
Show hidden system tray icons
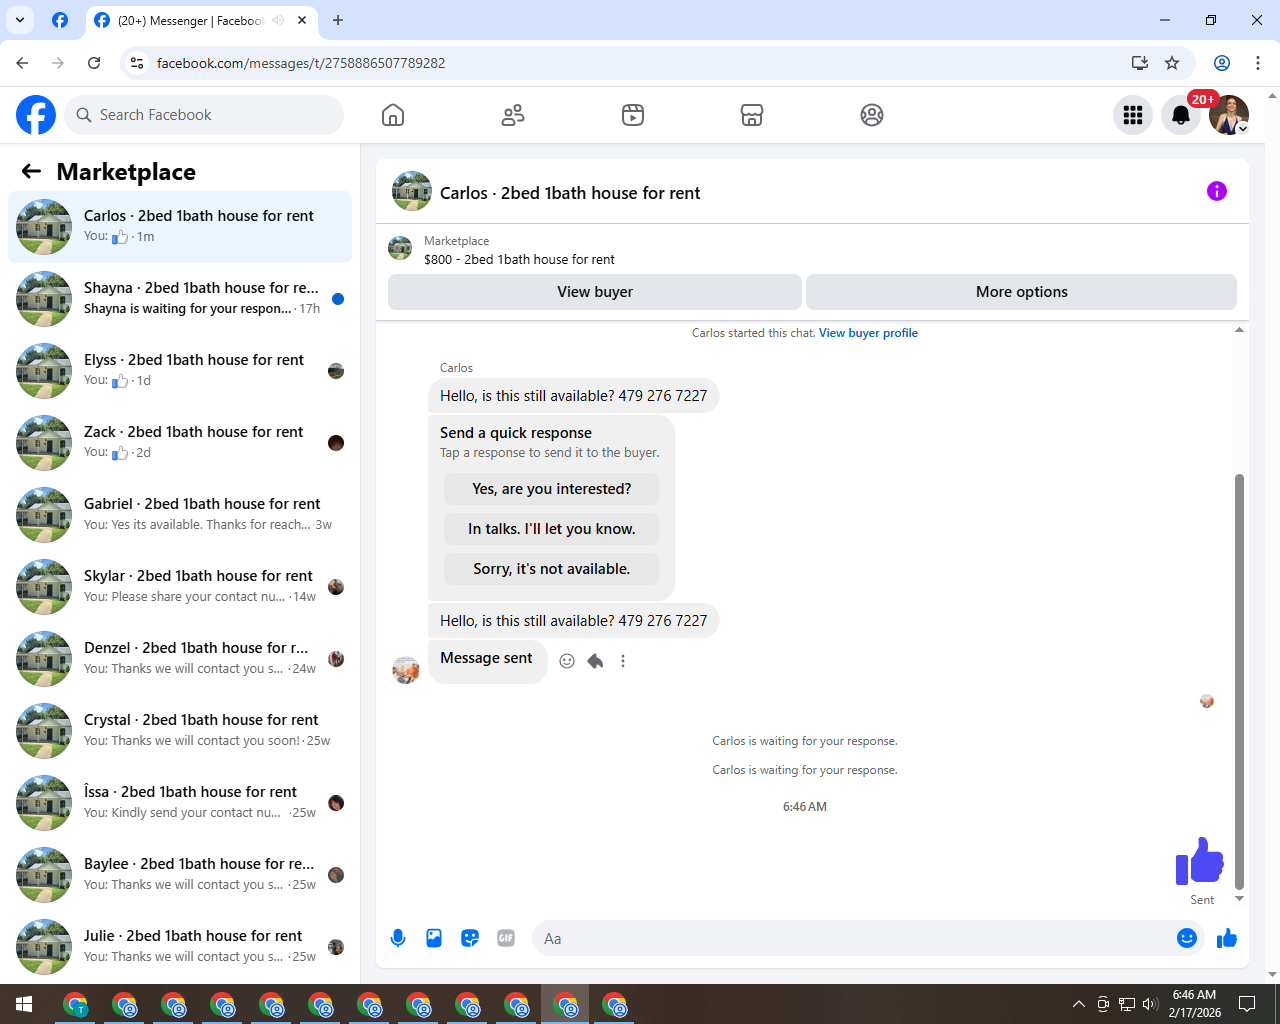point(1078,1004)
